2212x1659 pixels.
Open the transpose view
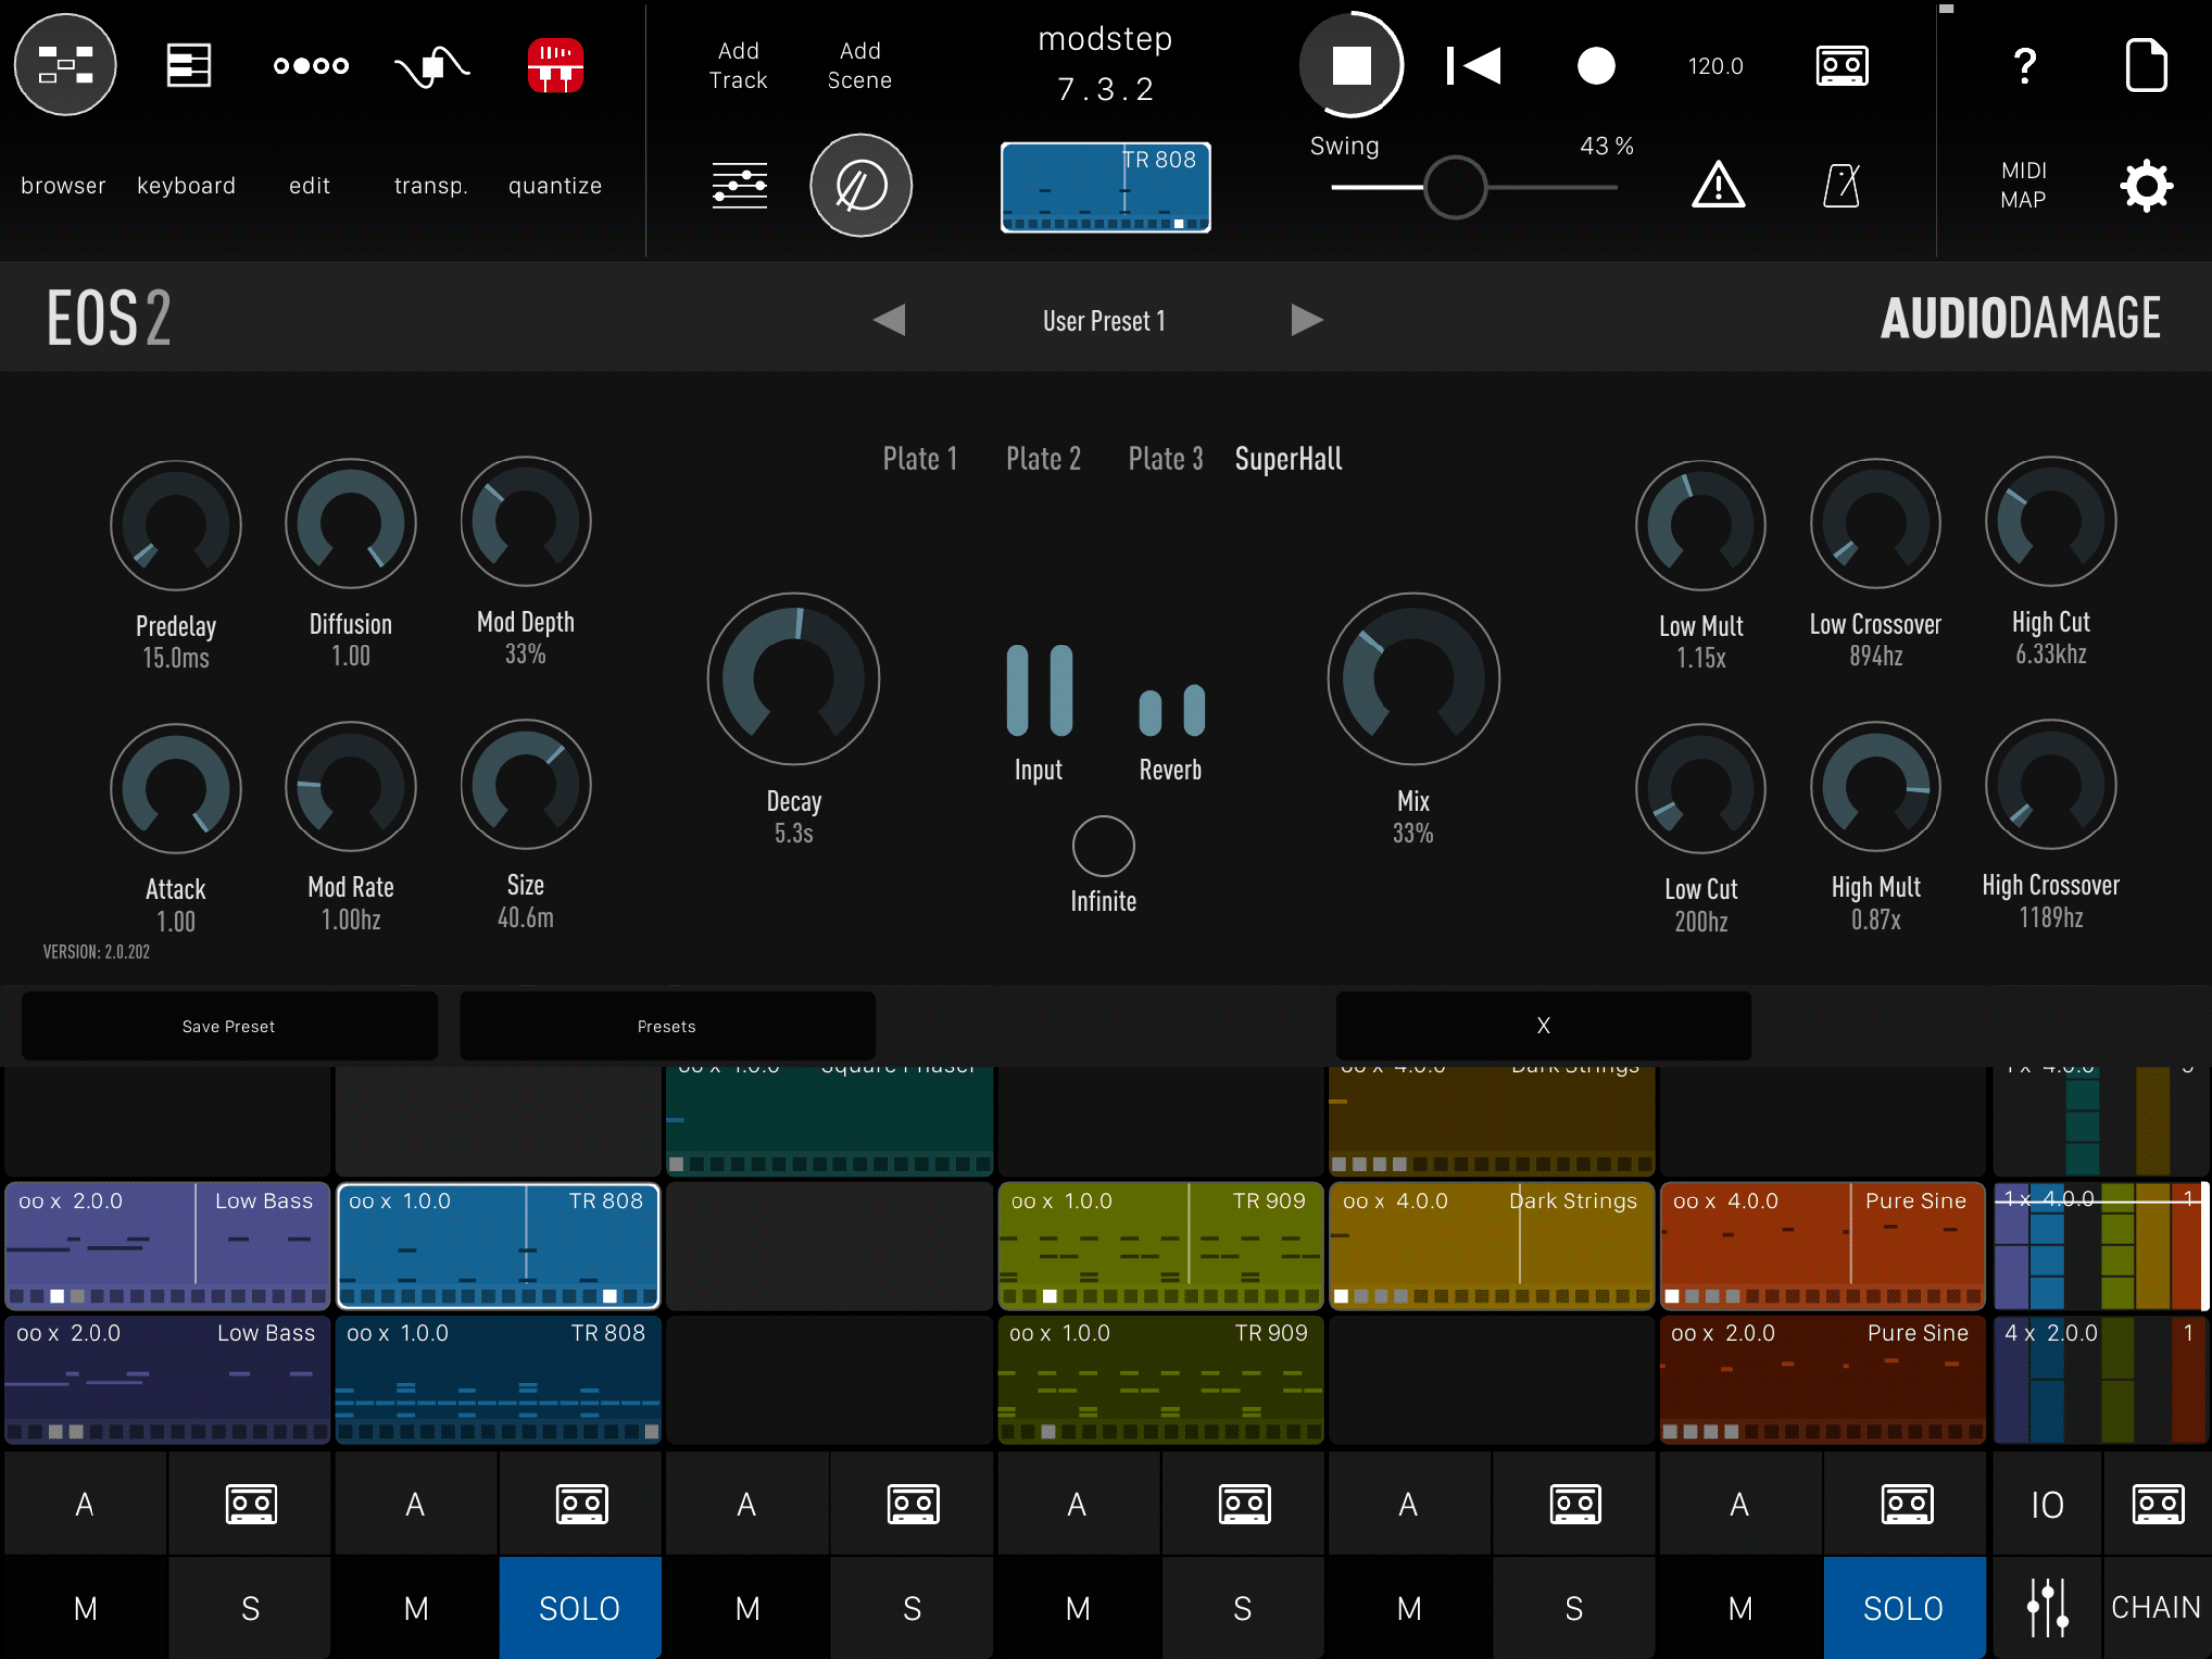tap(430, 185)
